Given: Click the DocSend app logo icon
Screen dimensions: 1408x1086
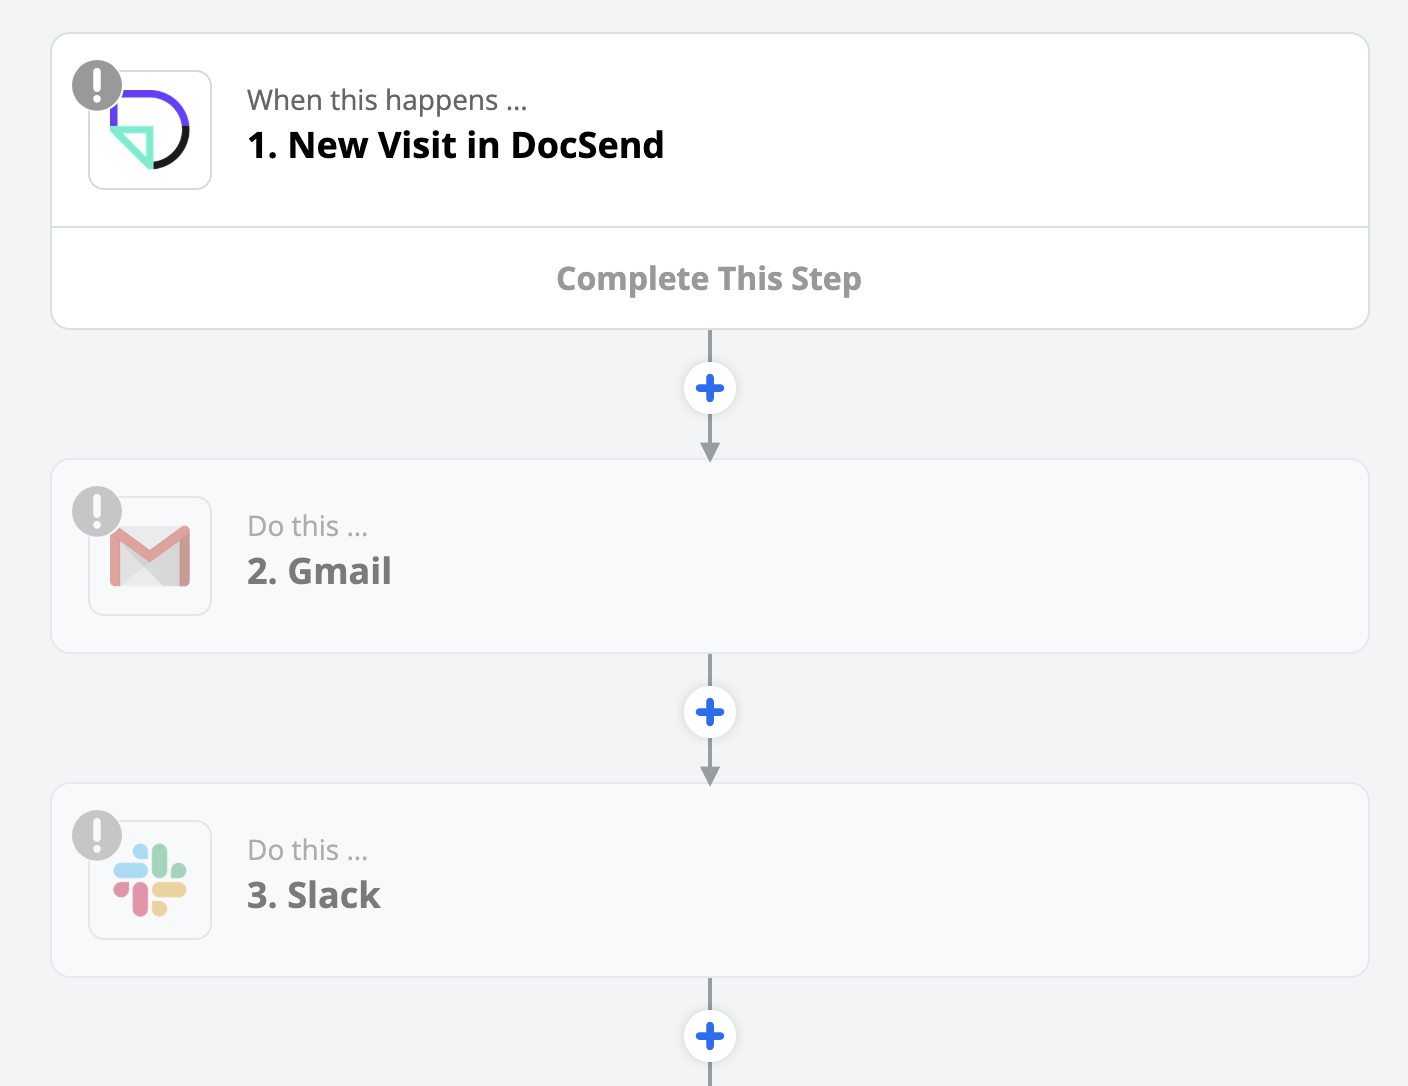Looking at the screenshot, I should click(150, 130).
